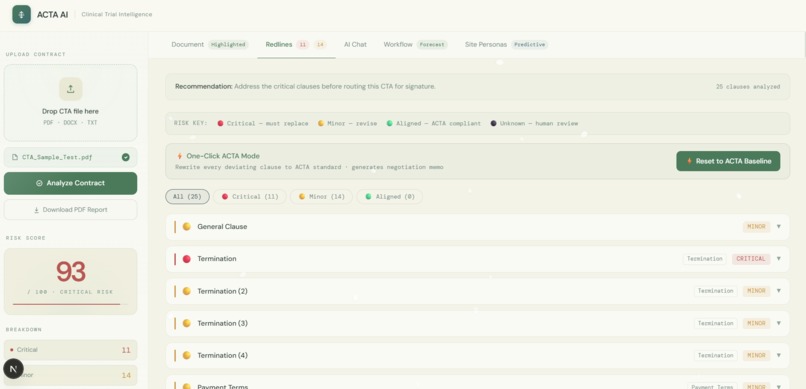Screen dimensions: 806x389
Task: Click the dark Unknown dot in risk key
Action: point(493,123)
